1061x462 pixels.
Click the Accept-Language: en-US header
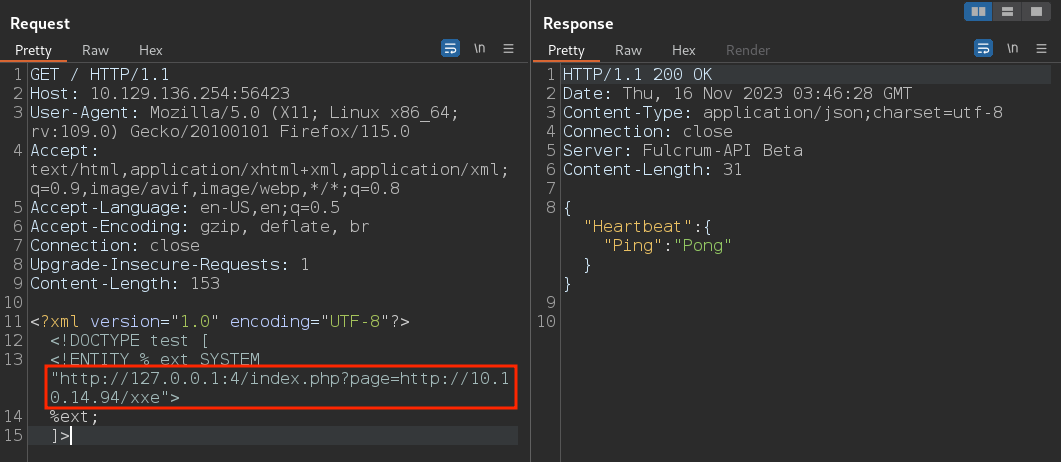coord(185,207)
